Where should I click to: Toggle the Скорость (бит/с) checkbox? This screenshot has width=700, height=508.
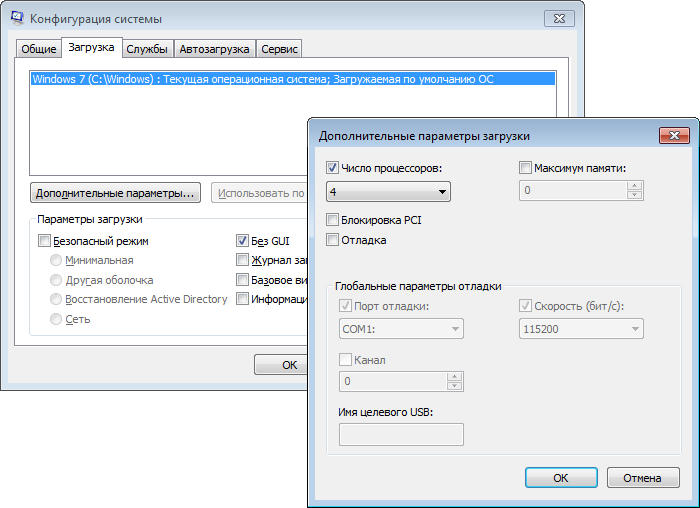pos(525,306)
